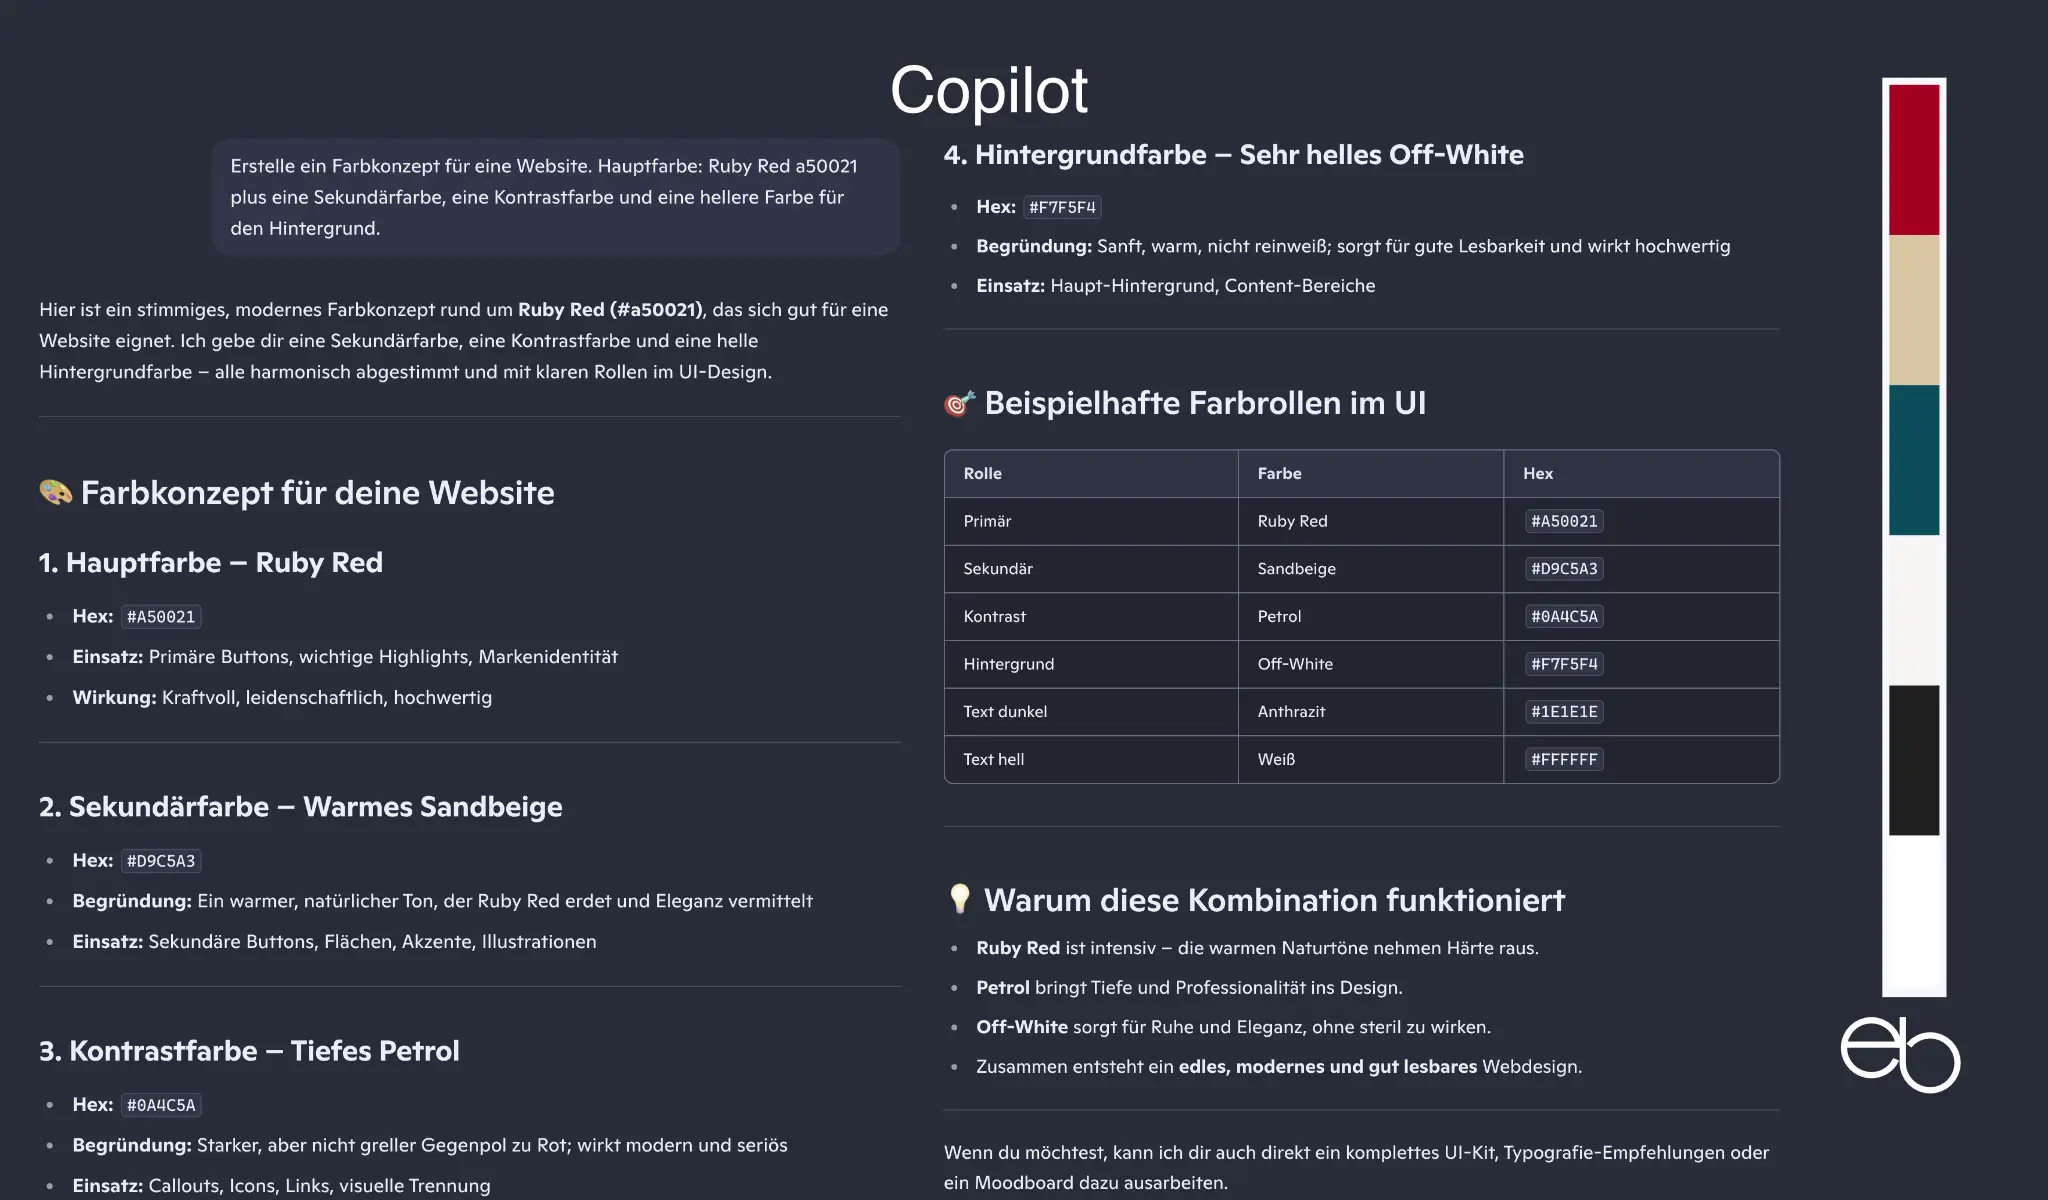Viewport: 2048px width, 1200px height.
Task: Click the Petrol cell in the table
Action: (x=1279, y=617)
